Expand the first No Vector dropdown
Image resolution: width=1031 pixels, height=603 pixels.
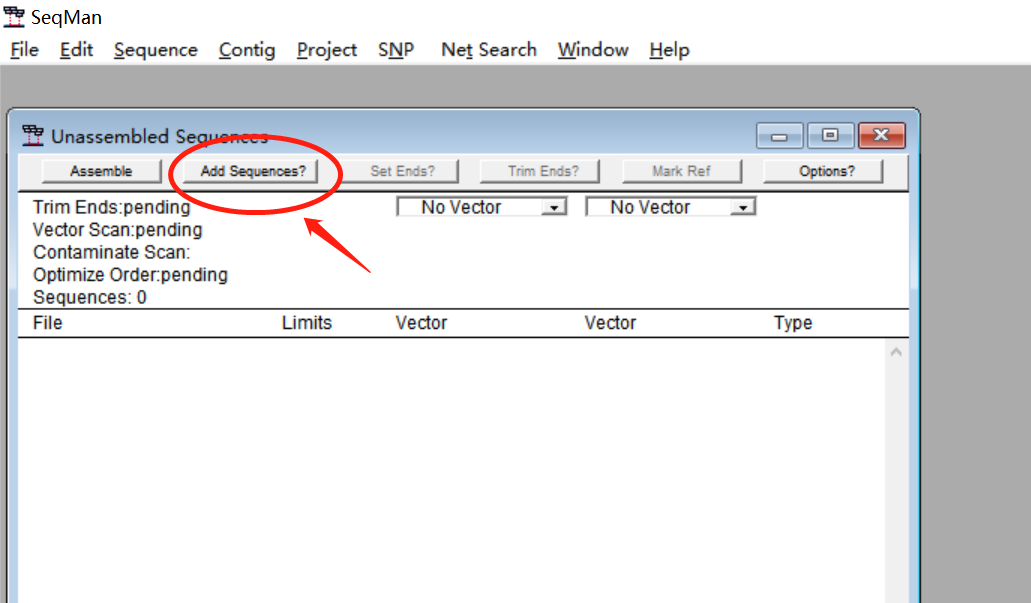pyautogui.click(x=554, y=207)
